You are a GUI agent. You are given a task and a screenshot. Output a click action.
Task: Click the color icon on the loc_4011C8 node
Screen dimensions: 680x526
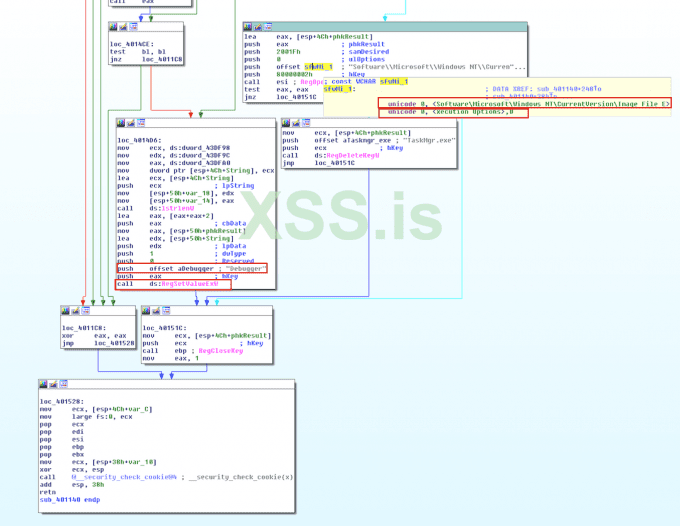[x=65, y=310]
